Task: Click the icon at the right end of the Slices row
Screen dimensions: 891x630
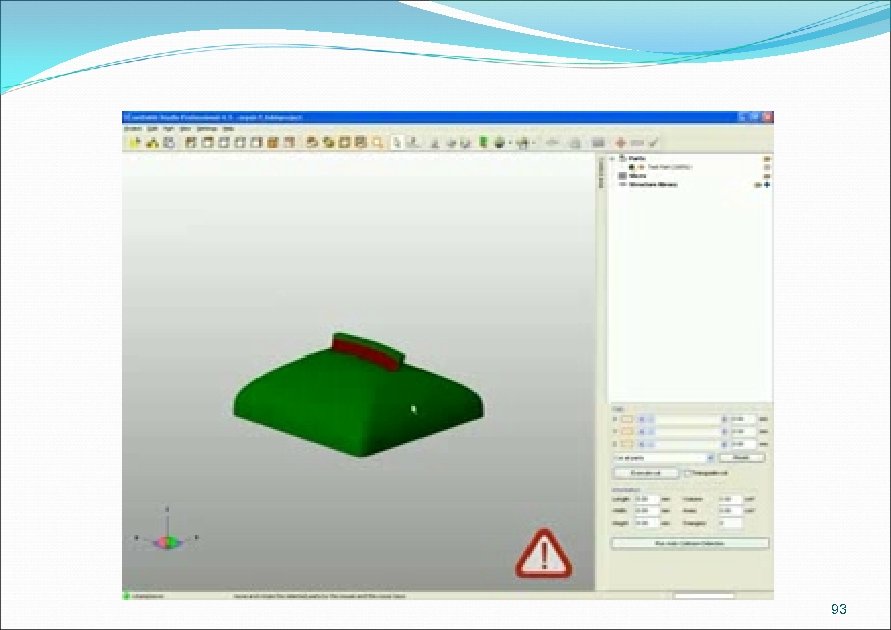Action: pyautogui.click(x=767, y=176)
